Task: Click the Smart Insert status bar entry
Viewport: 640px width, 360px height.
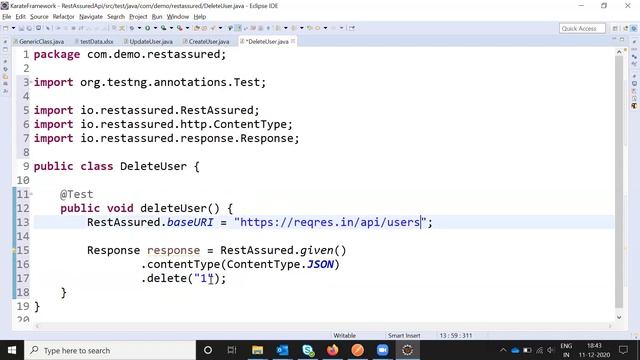Action: [404, 336]
